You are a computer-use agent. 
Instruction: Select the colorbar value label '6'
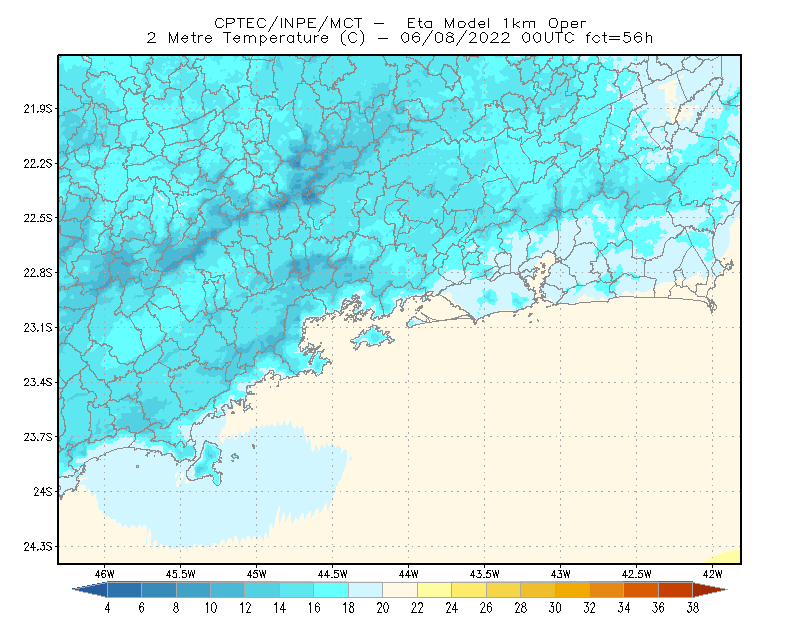(142, 608)
